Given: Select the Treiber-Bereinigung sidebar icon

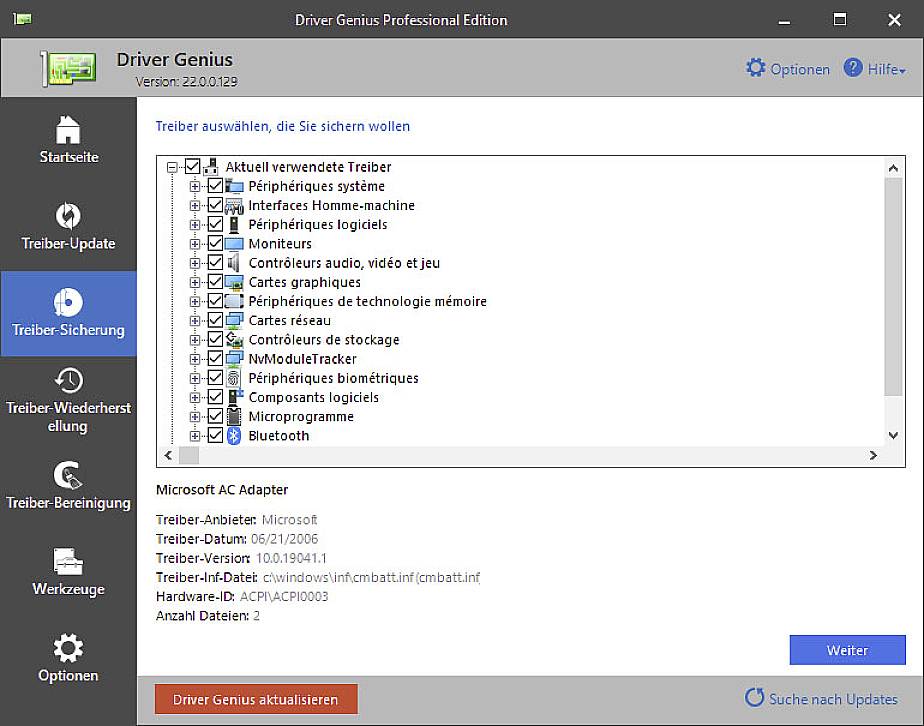Looking at the screenshot, I should coord(68,487).
